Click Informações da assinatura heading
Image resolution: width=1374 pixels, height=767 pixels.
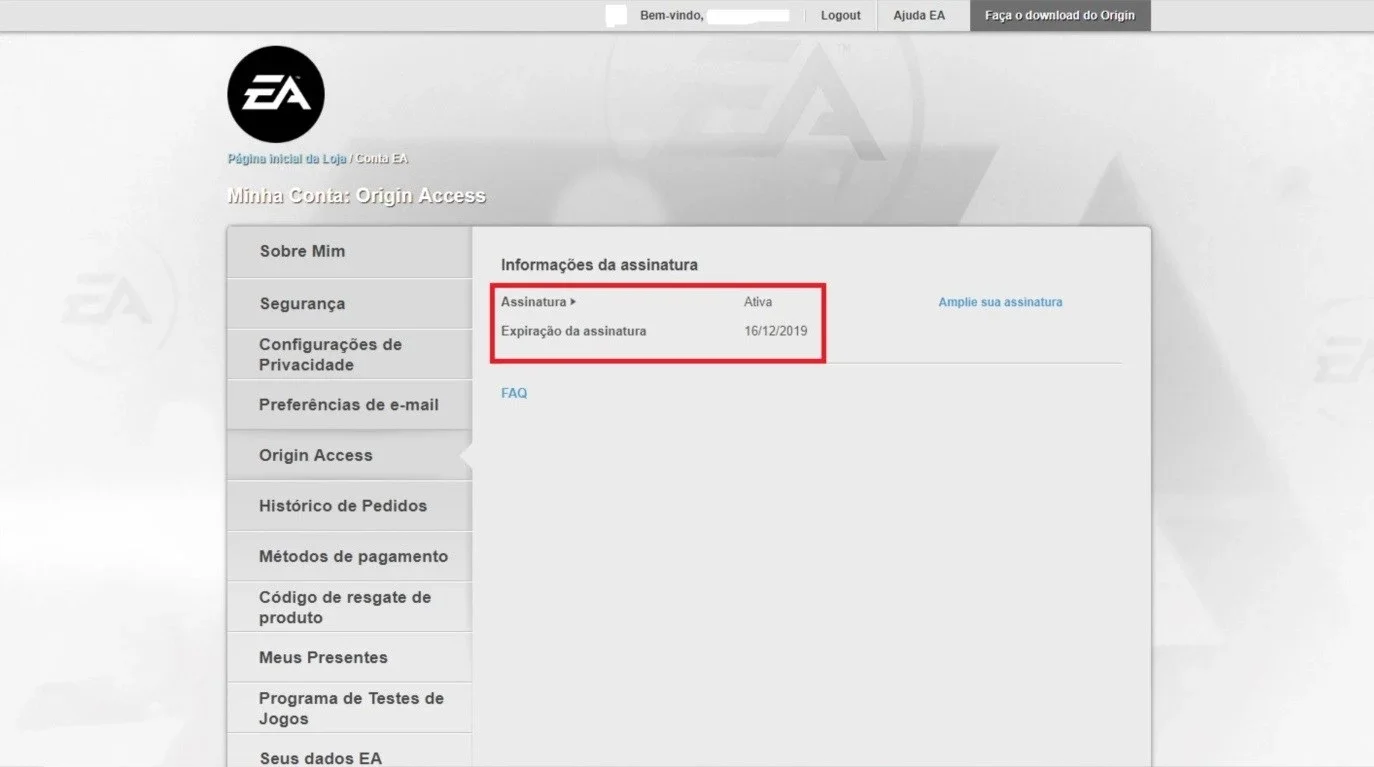[x=599, y=265]
